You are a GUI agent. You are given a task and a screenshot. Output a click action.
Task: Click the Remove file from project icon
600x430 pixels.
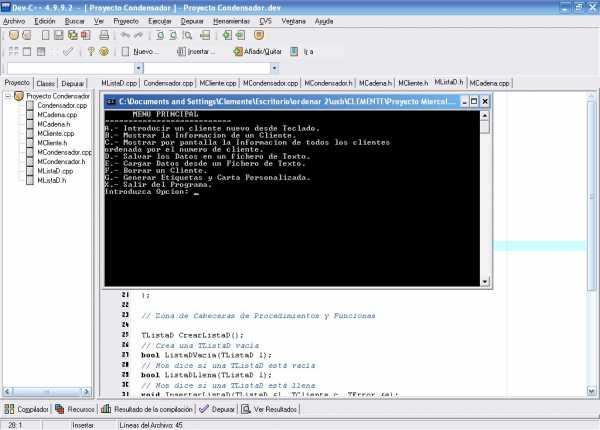tap(240, 35)
